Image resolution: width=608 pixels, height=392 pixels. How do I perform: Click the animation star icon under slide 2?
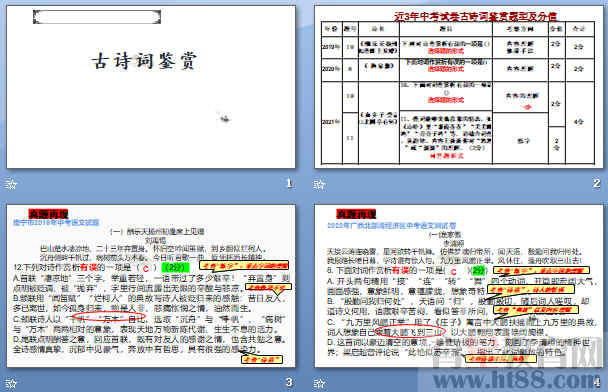pyautogui.click(x=319, y=184)
